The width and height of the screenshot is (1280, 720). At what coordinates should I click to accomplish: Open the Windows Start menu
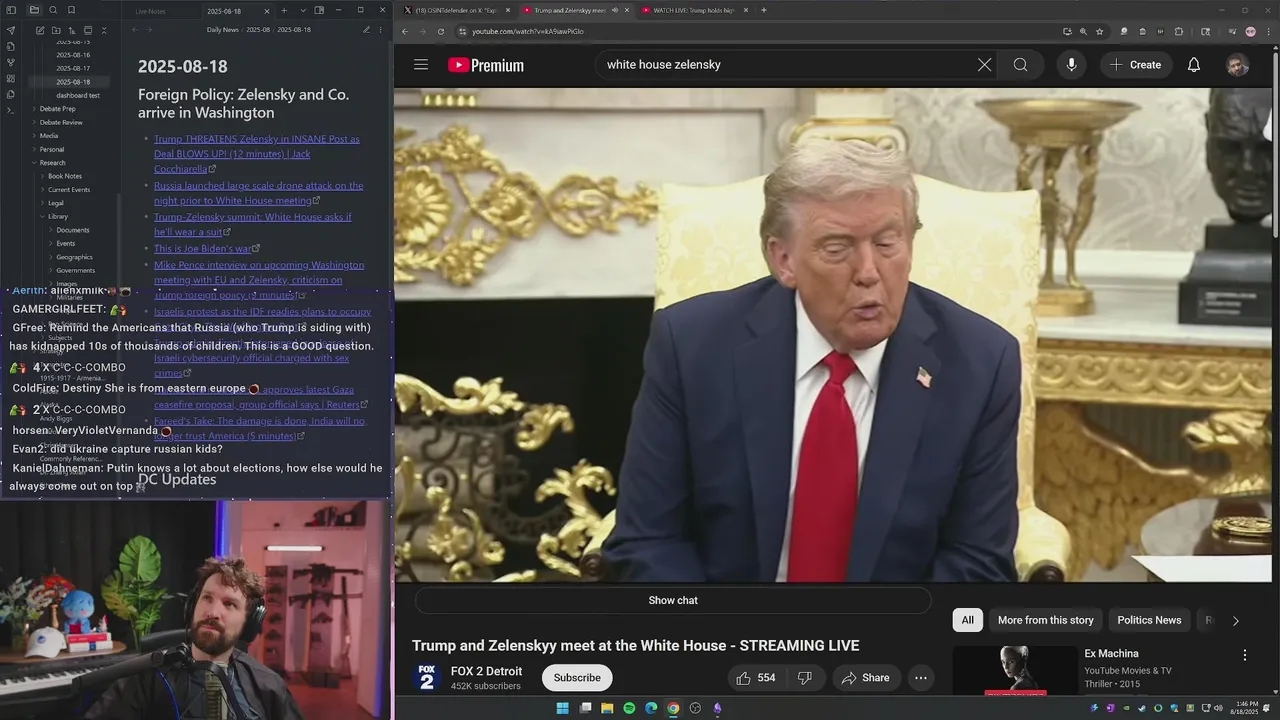(562, 708)
